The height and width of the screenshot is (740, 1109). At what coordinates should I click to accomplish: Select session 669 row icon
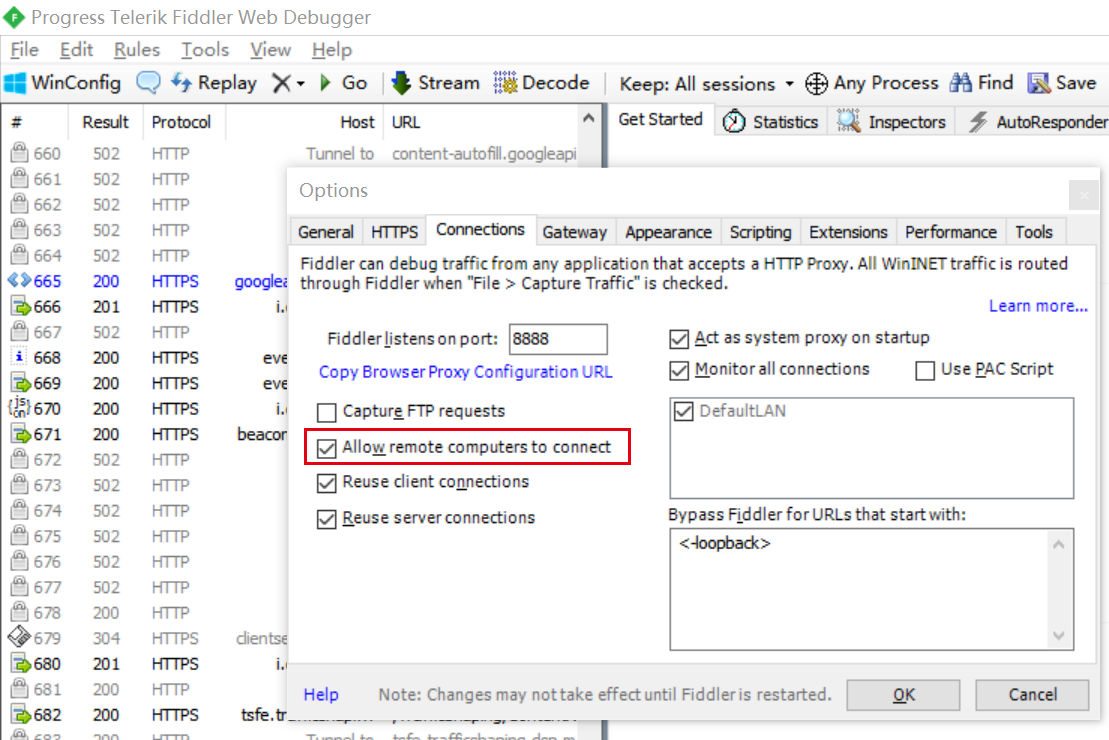pos(21,383)
